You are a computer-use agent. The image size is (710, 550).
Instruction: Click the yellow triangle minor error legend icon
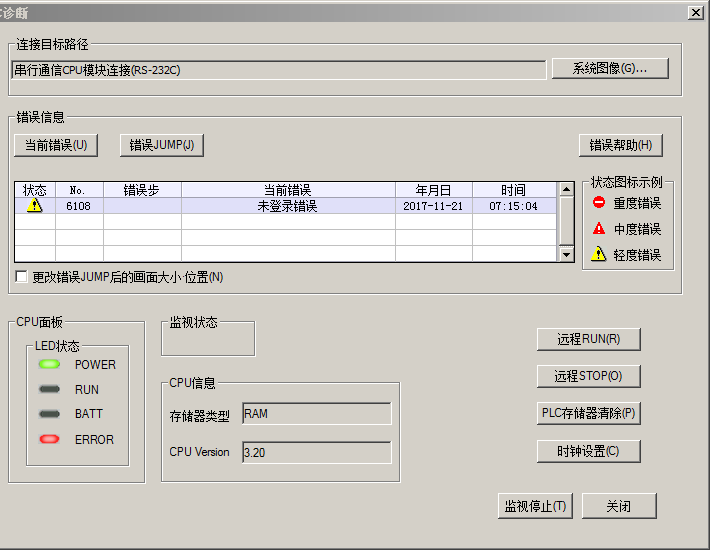pyautogui.click(x=599, y=255)
